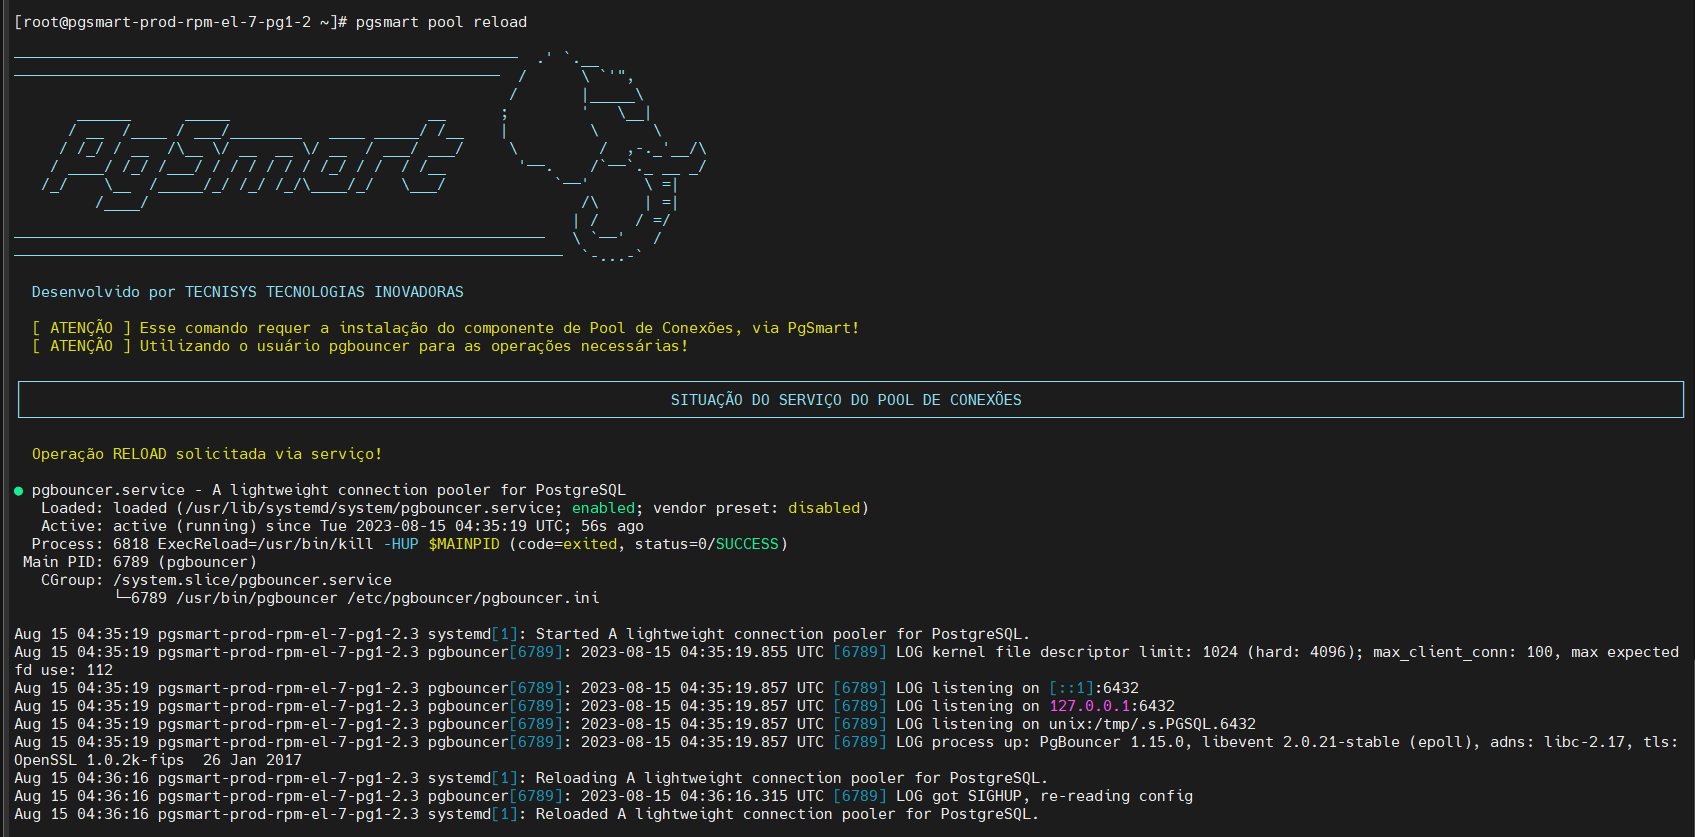Click 'ExecReload=/usr/bin/kill' in Process line
The height and width of the screenshot is (837, 1695).
[x=265, y=544]
